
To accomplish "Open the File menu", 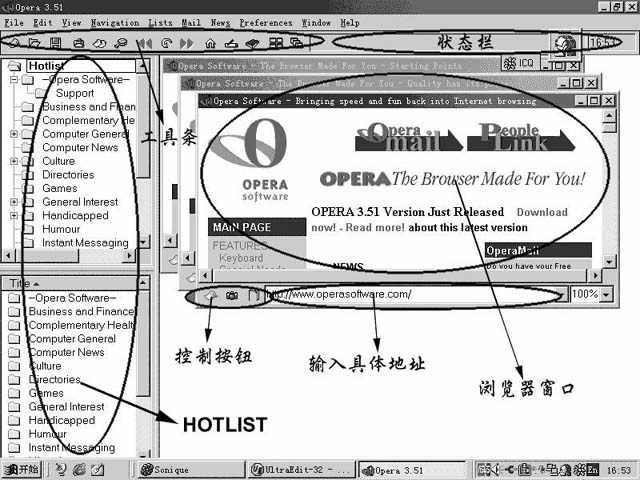I will pyautogui.click(x=14, y=23).
